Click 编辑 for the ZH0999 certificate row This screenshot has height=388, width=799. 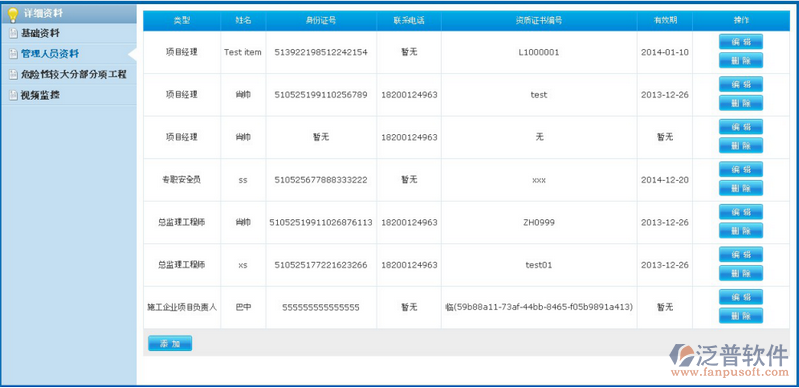point(741,212)
